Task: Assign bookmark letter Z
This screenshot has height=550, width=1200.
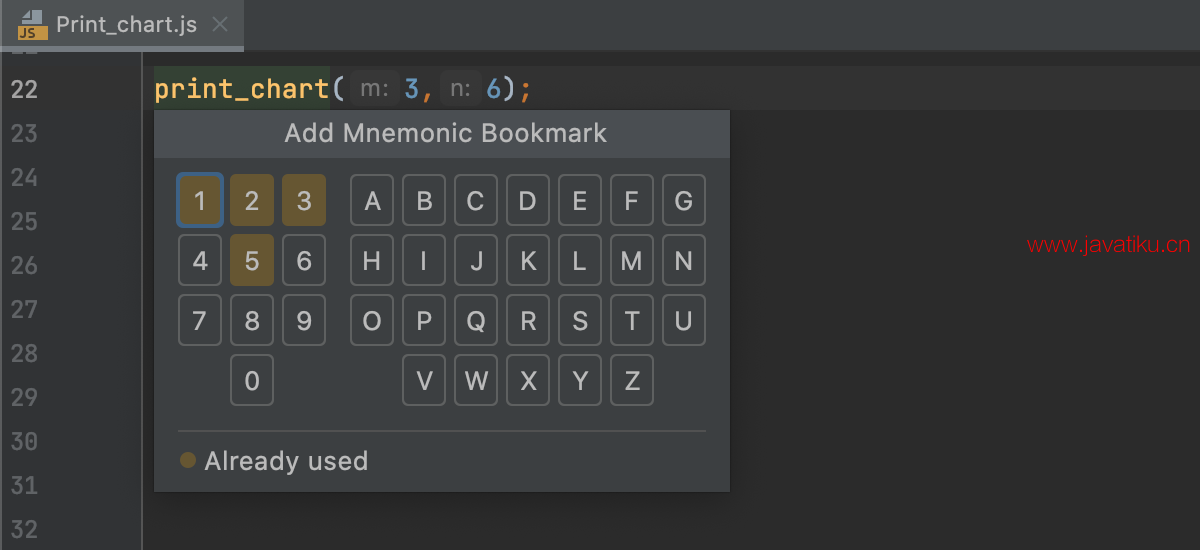Action: [632, 380]
